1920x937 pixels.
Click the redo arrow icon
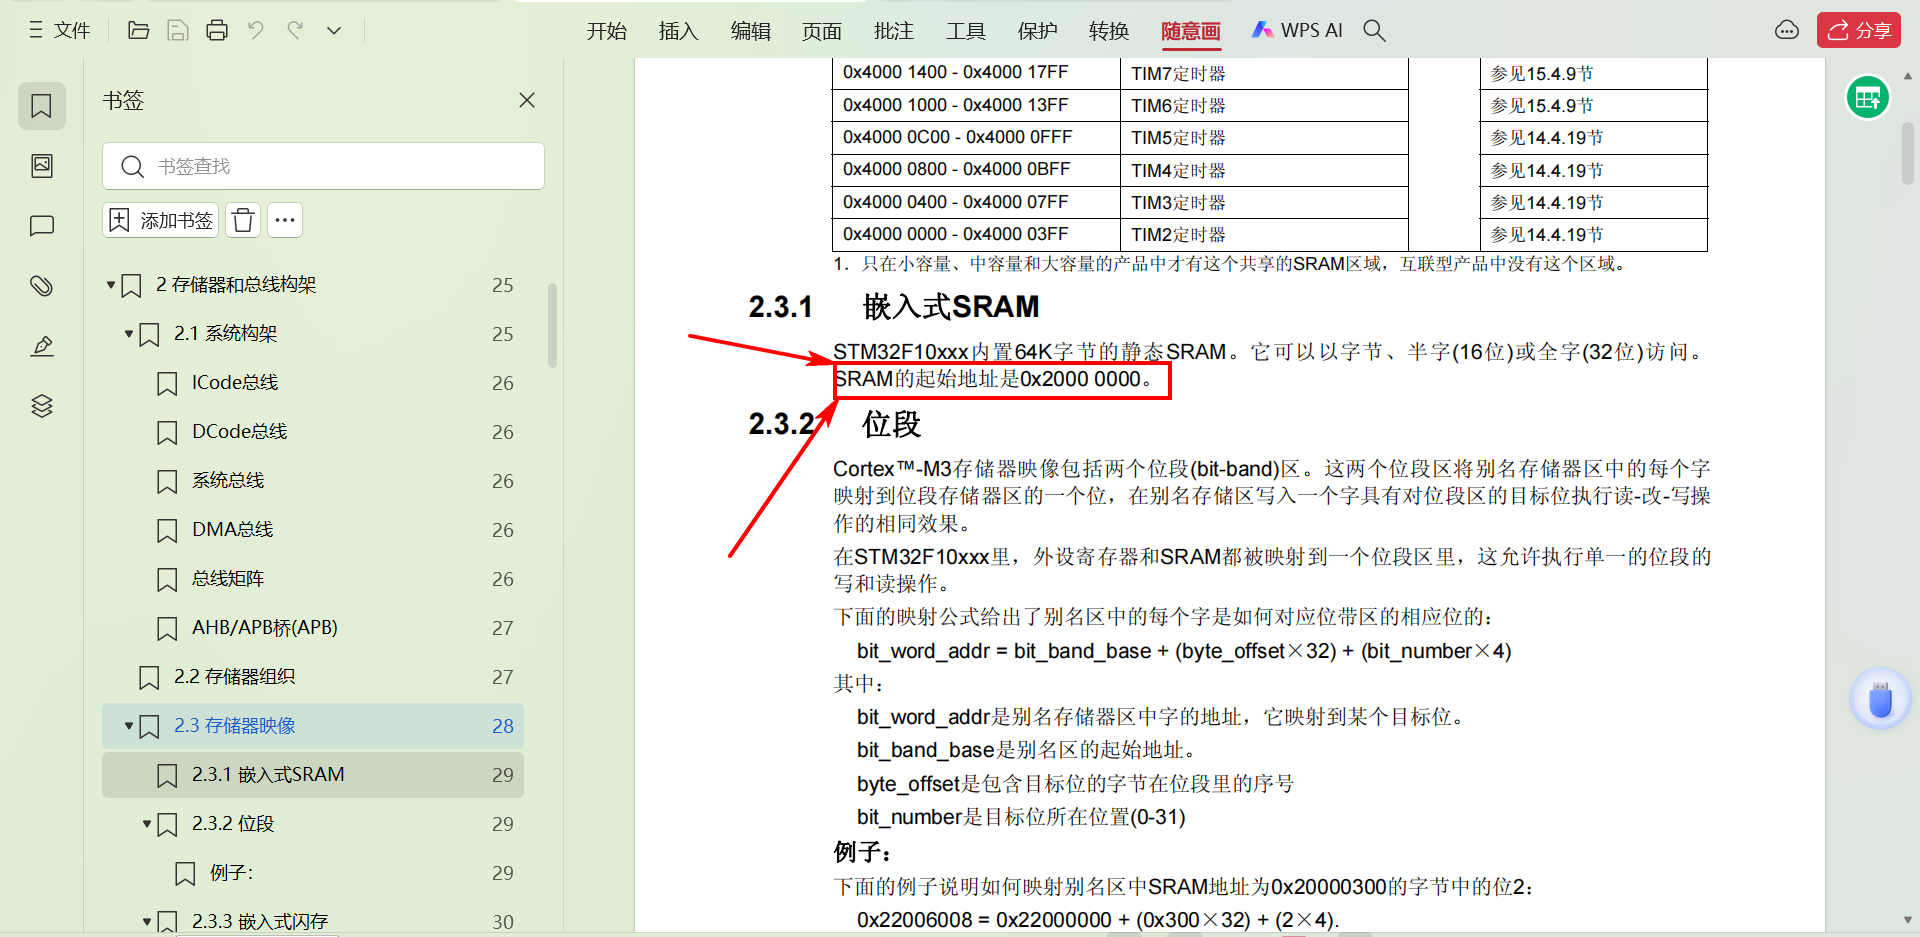click(295, 30)
